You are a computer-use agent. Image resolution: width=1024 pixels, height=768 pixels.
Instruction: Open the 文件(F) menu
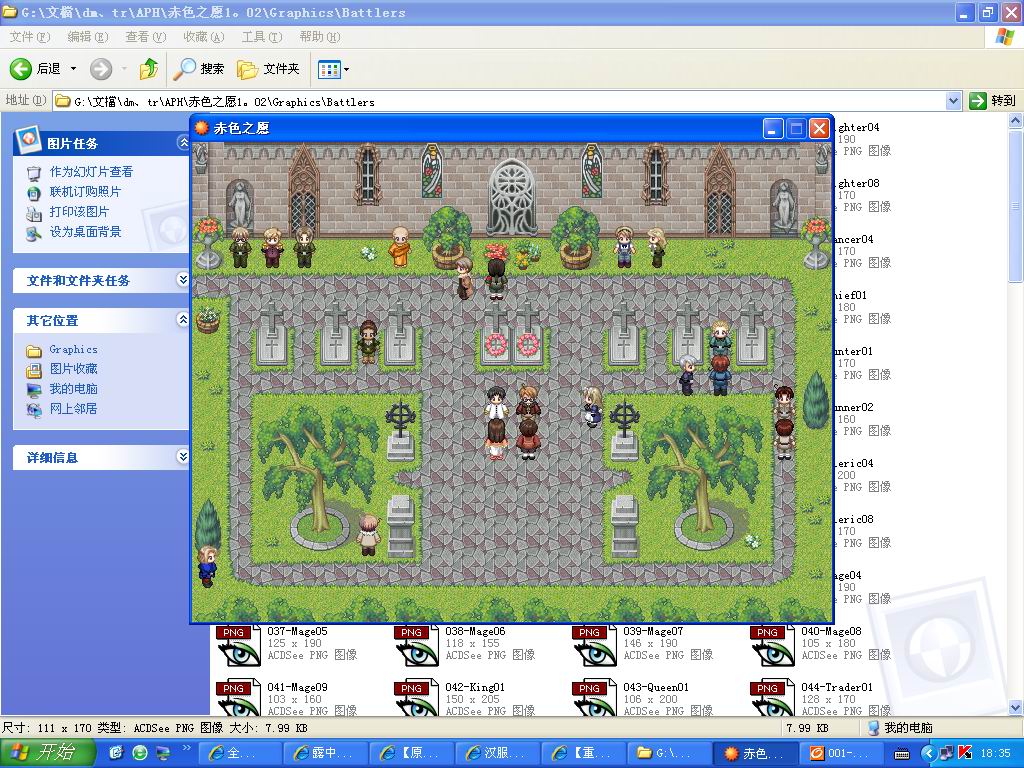click(x=30, y=37)
